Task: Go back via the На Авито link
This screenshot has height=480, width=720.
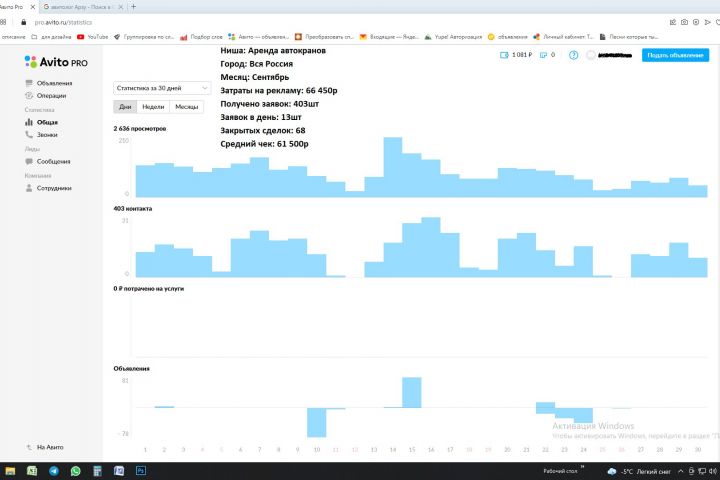Action: [x=45, y=447]
